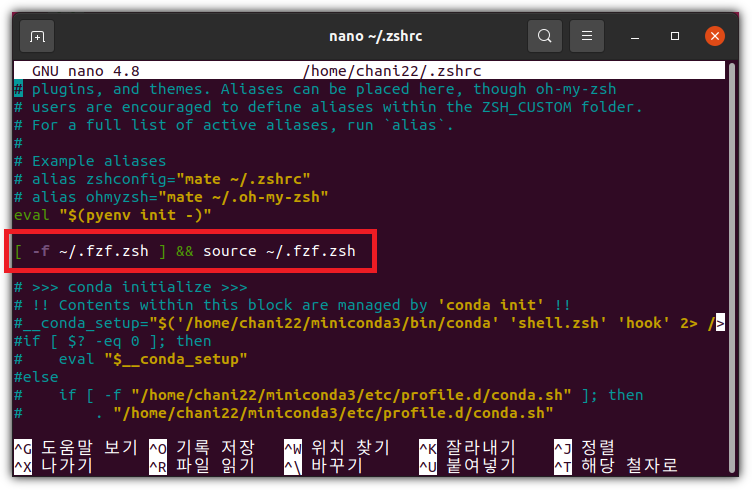752x490 pixels.
Task: Click the 'Contents within this block' line
Action: pyautogui.click(x=293, y=305)
